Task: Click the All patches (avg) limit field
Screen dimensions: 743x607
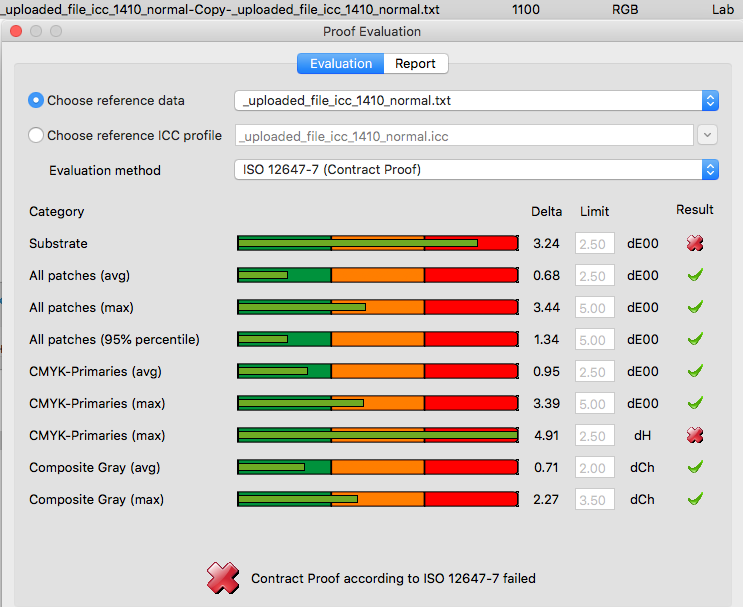Action: click(595, 275)
